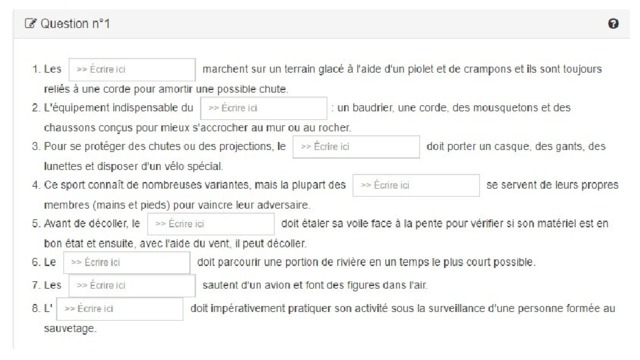Click the text "se servent de leurs propres"

tap(552, 185)
